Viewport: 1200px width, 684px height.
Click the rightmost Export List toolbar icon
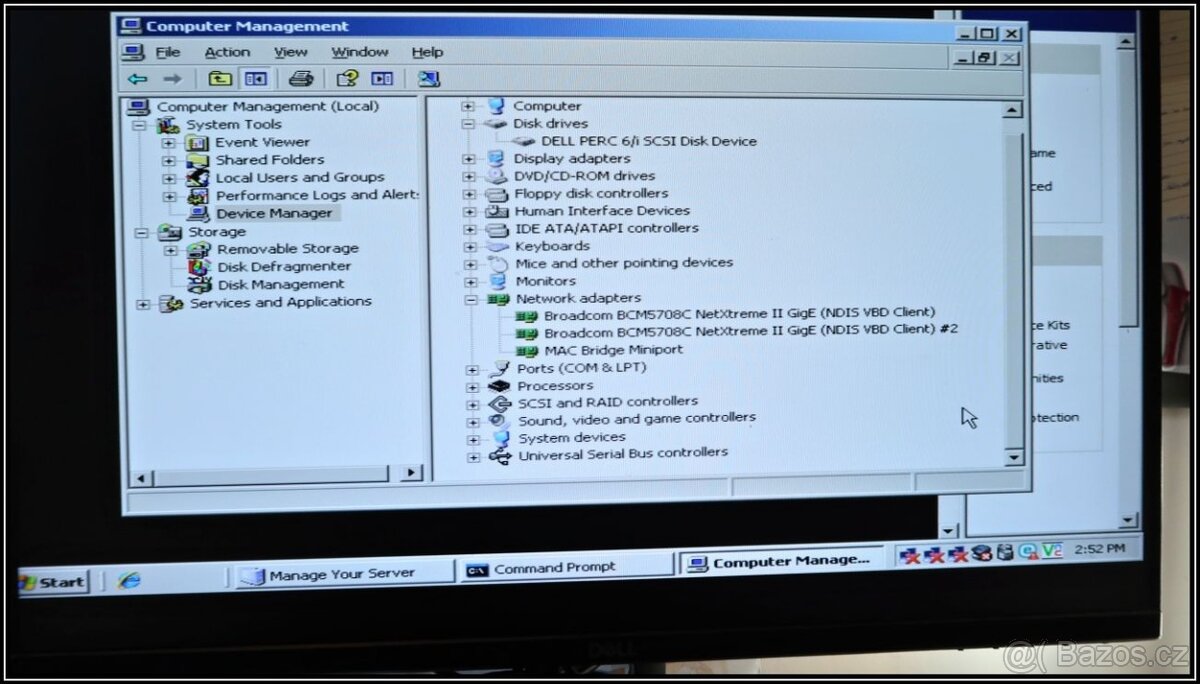[x=427, y=78]
